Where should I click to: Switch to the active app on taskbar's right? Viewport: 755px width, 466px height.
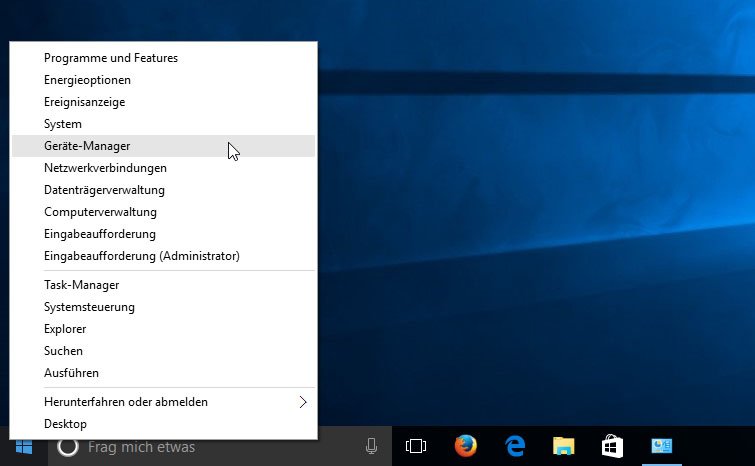(663, 447)
